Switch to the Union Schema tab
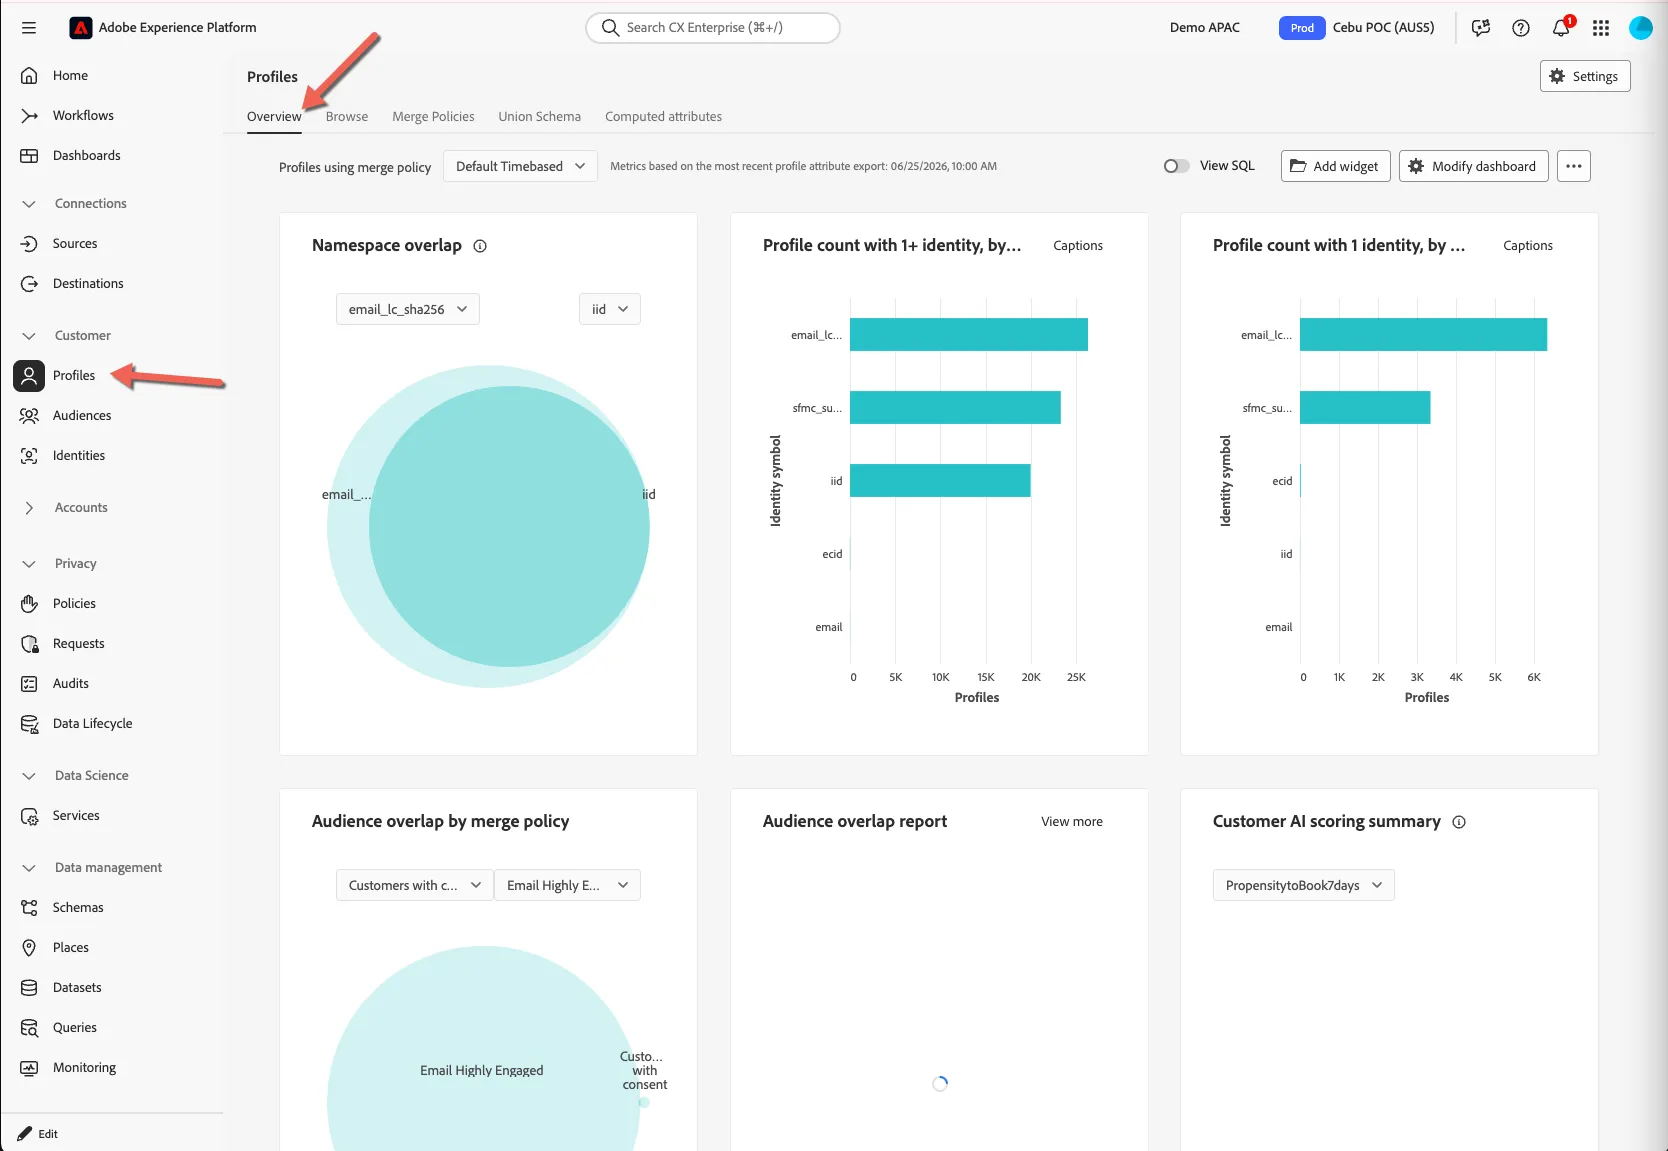 click(540, 117)
